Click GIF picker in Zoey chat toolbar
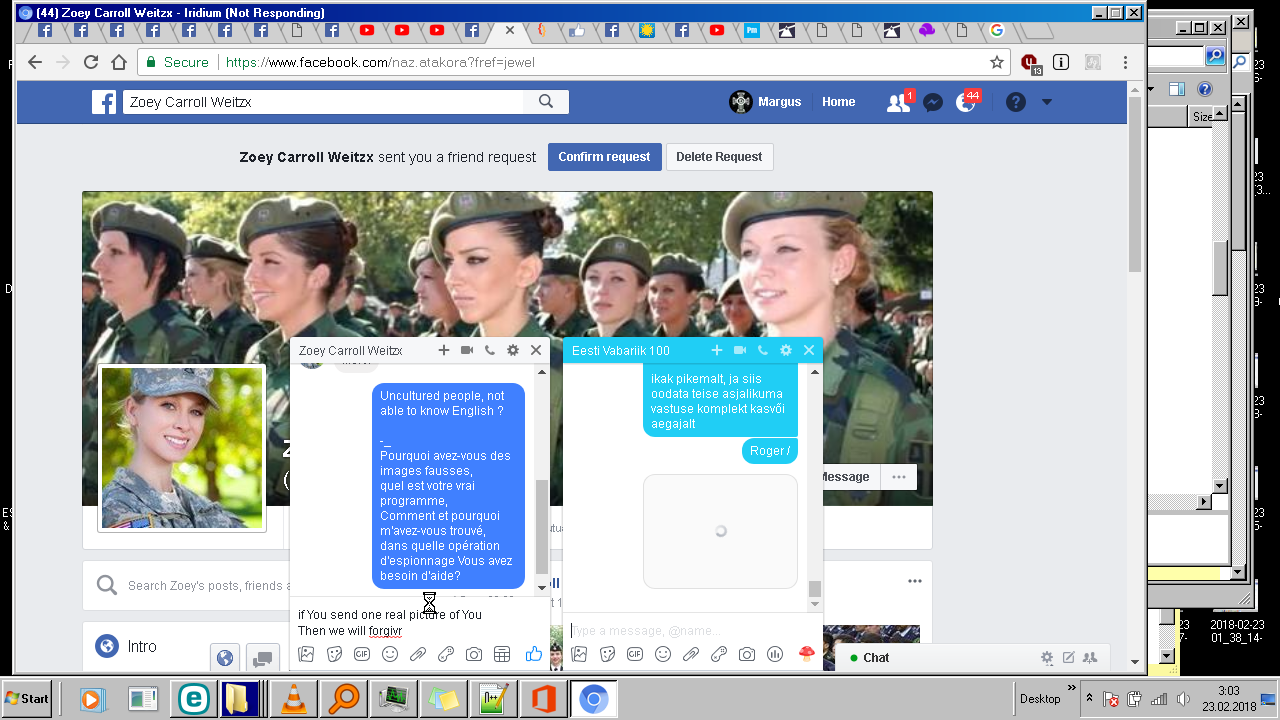Viewport: 1280px width, 720px height. (362, 654)
